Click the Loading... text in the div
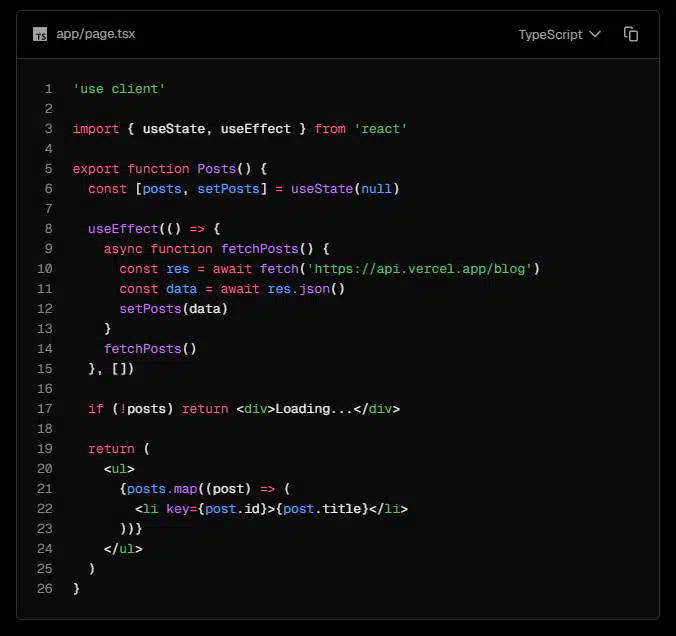Viewport: 676px width, 636px height. (314, 409)
